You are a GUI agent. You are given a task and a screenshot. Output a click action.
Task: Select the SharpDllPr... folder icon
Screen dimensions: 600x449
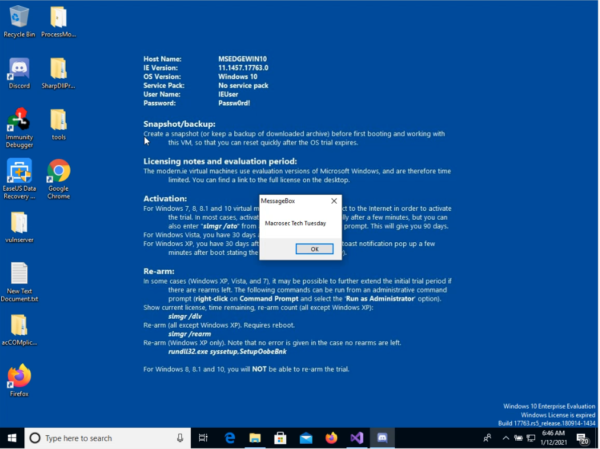tap(59, 73)
